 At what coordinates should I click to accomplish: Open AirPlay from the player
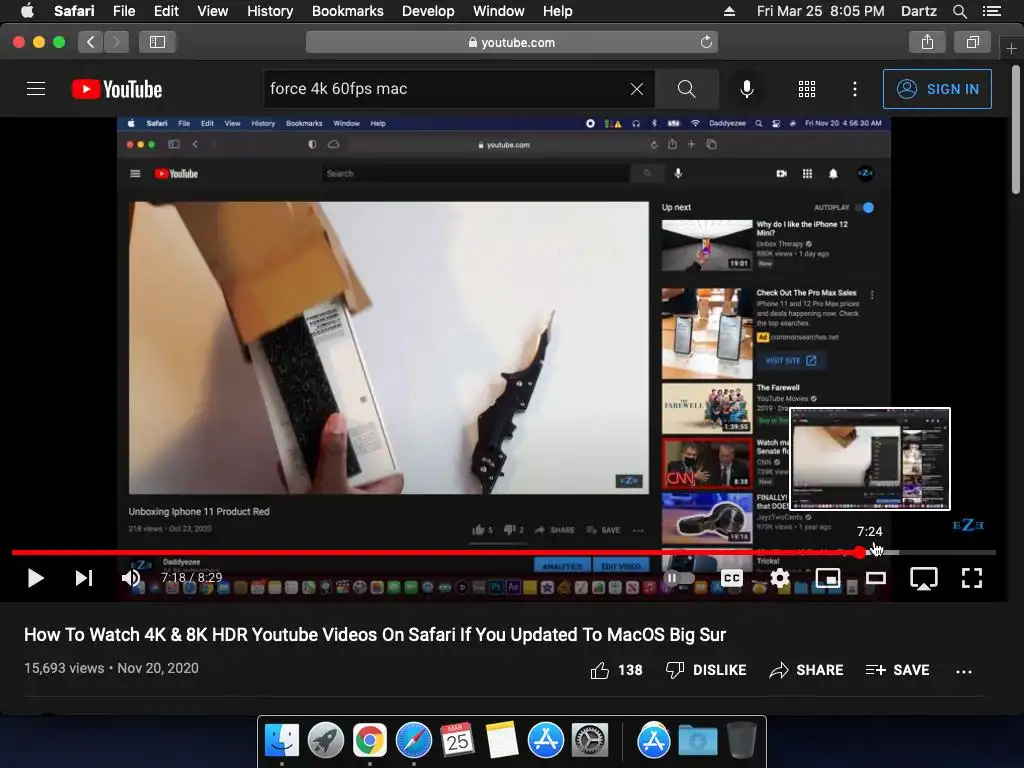923,578
